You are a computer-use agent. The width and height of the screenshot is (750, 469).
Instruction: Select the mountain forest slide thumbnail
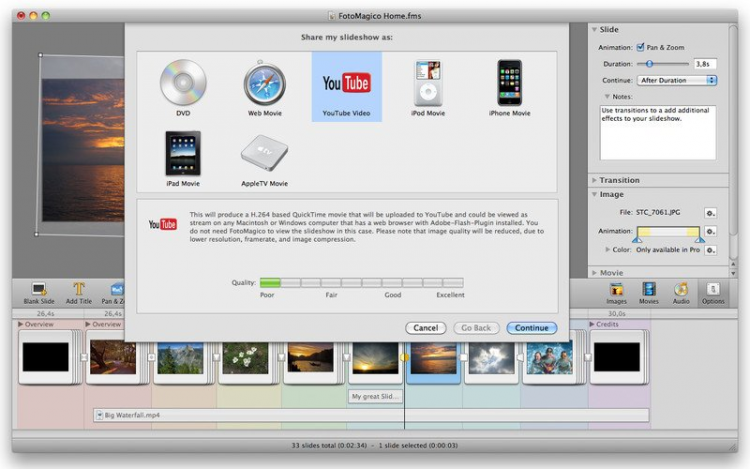pos(180,357)
